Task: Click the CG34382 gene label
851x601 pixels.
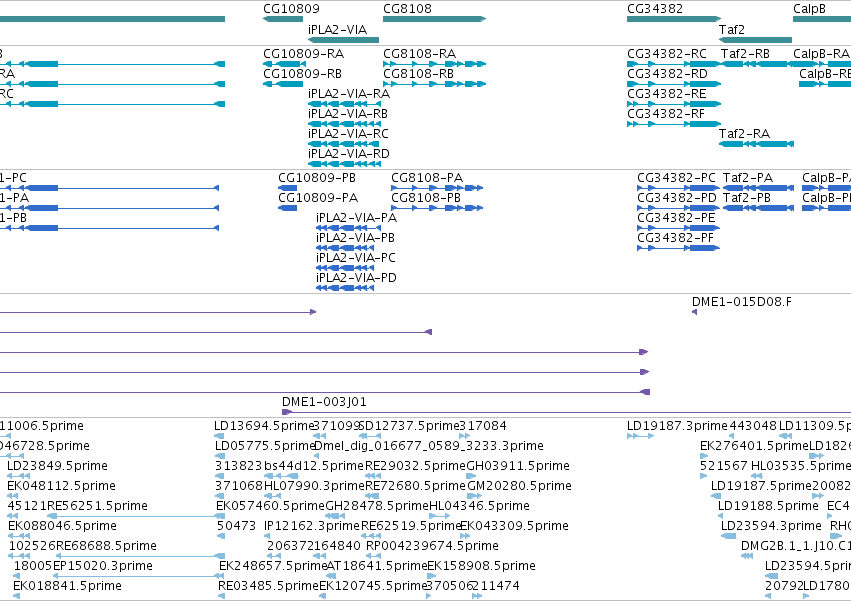Action: [655, 9]
